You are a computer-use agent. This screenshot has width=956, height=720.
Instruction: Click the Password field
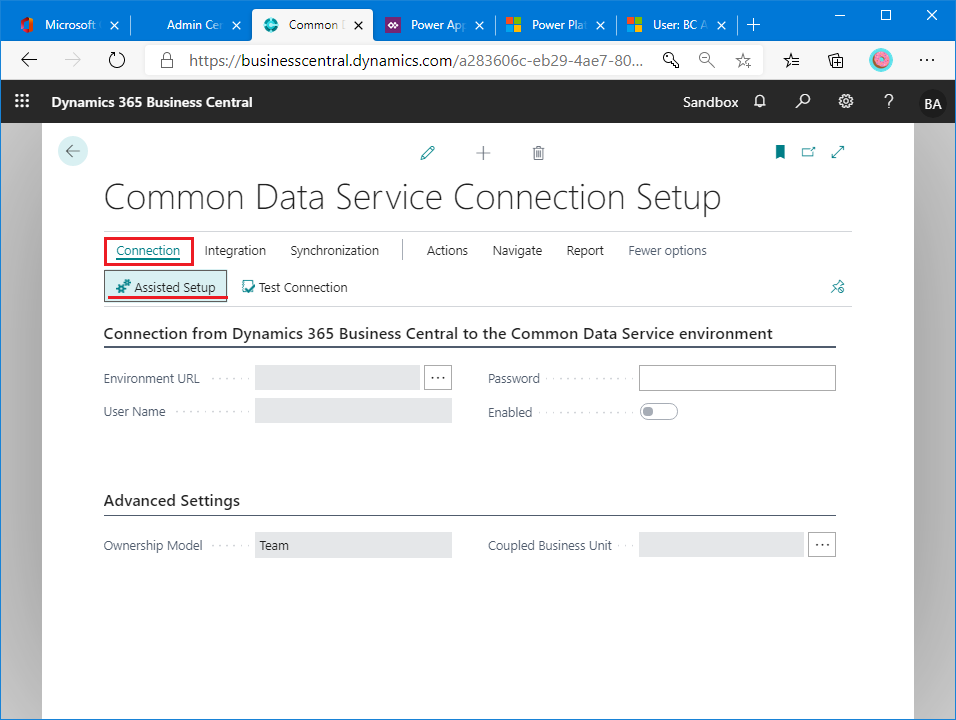click(737, 378)
